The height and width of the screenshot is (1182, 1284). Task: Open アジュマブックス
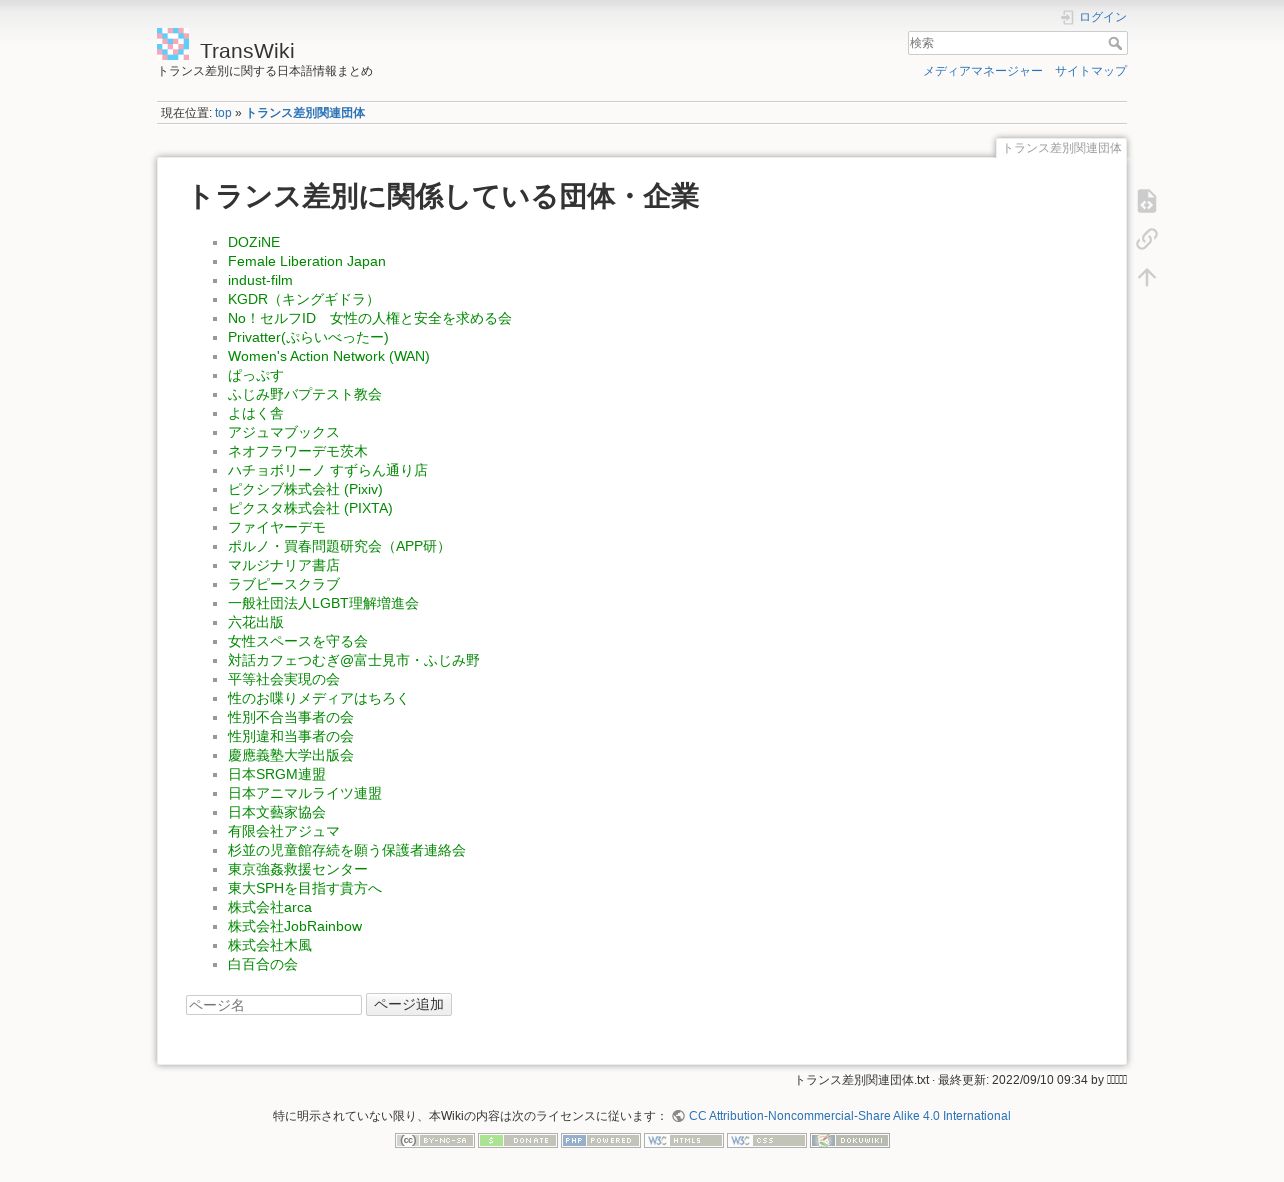tap(284, 432)
